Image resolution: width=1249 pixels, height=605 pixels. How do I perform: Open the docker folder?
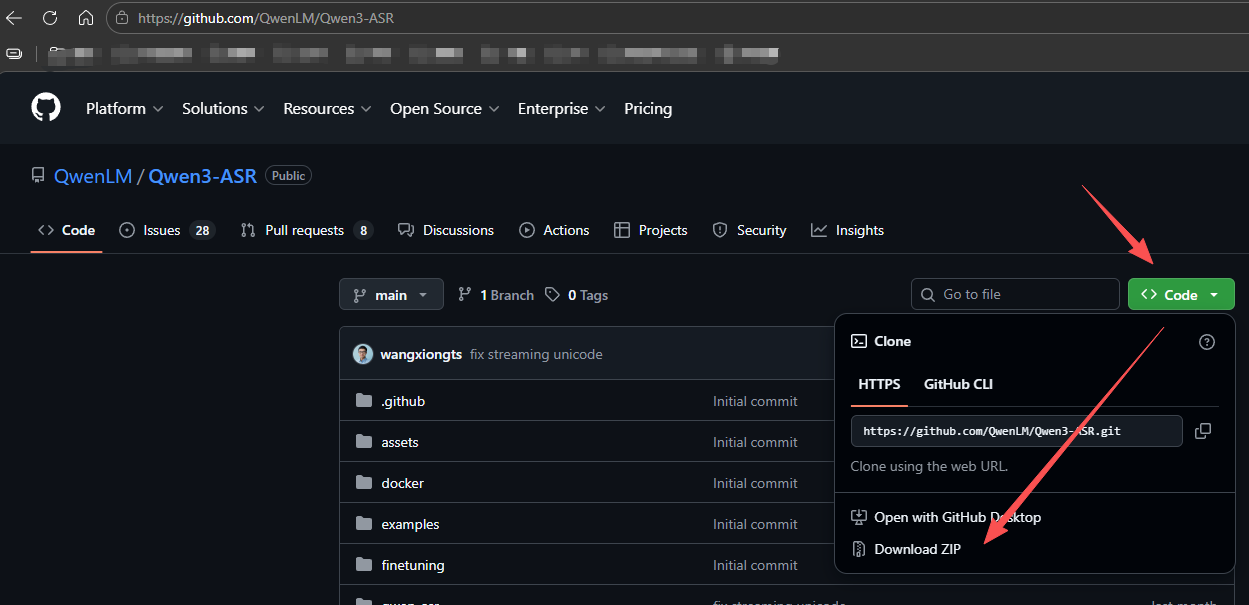pos(402,483)
